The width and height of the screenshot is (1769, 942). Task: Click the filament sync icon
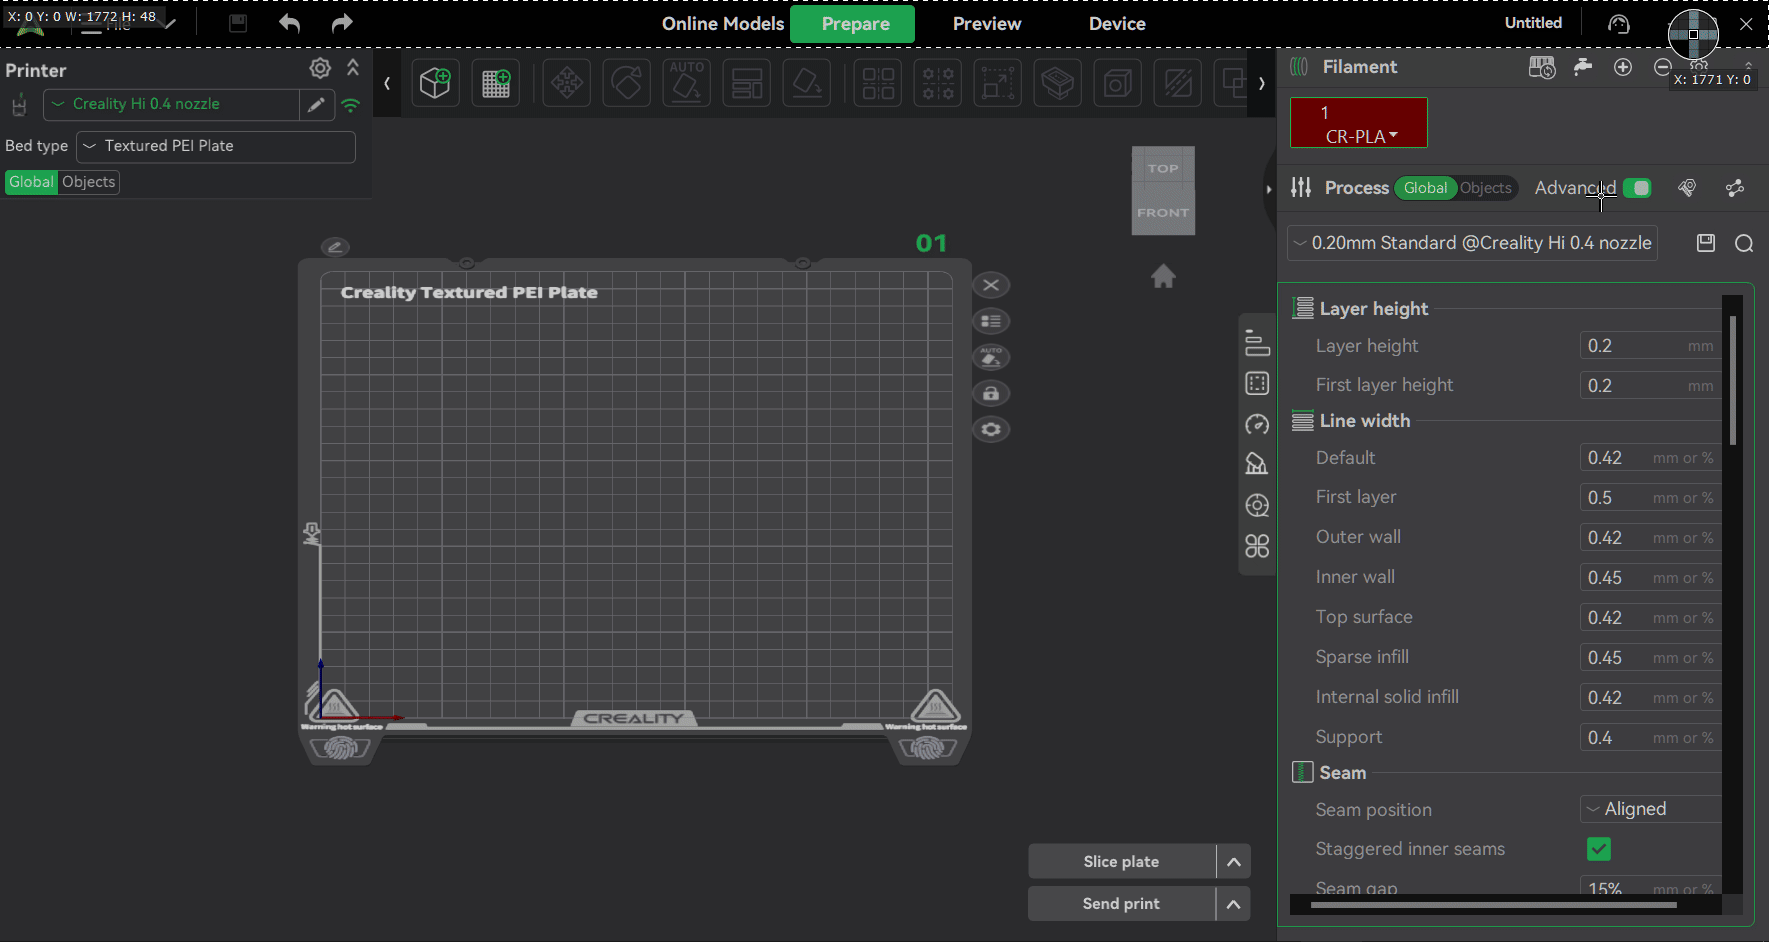point(1542,67)
